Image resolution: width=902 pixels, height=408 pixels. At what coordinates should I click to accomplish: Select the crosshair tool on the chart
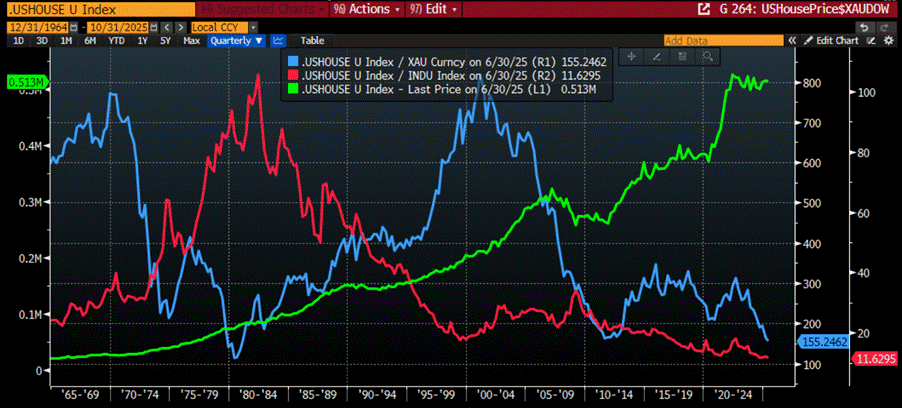click(632, 56)
